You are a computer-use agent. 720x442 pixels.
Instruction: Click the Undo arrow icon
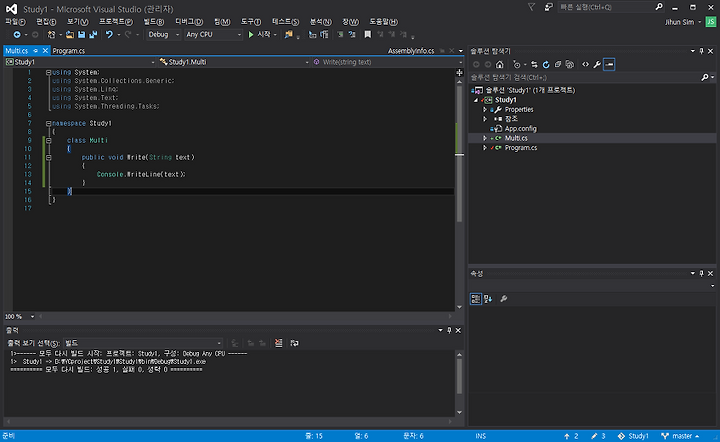109,34
